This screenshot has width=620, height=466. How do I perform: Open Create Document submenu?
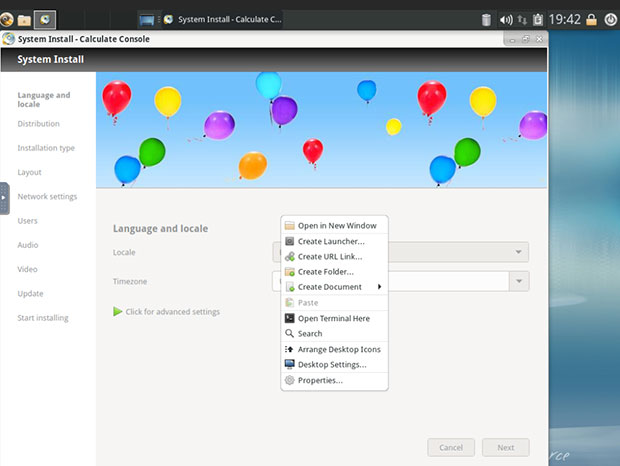[334, 287]
